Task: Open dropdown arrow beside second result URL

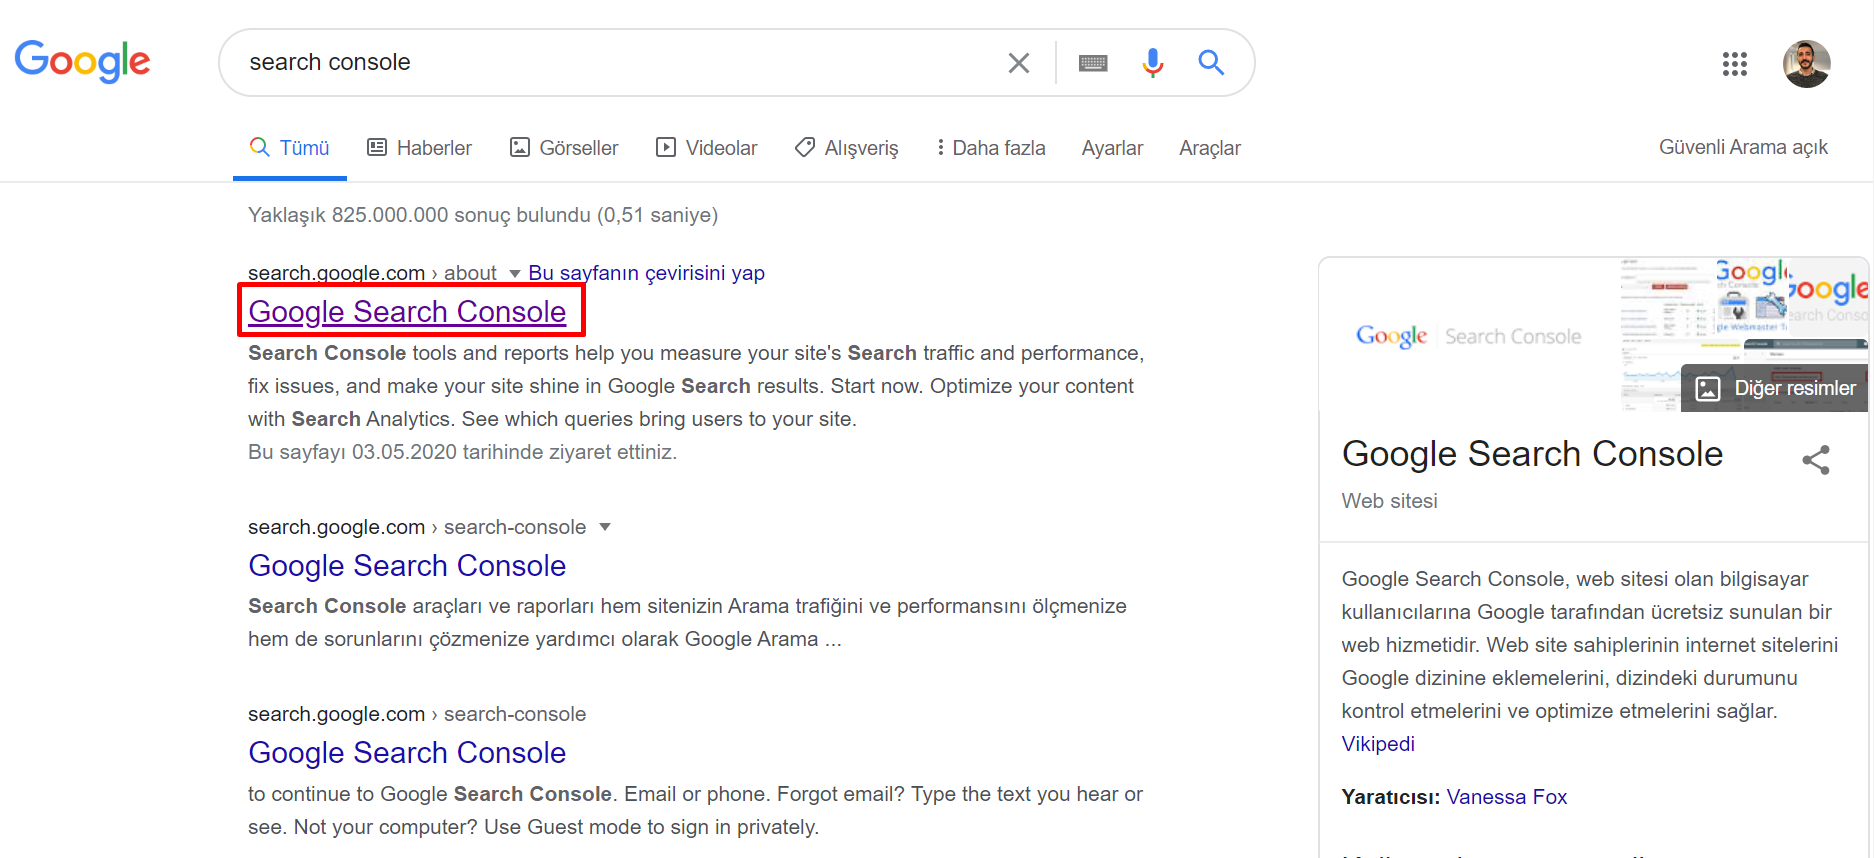Action: point(604,527)
